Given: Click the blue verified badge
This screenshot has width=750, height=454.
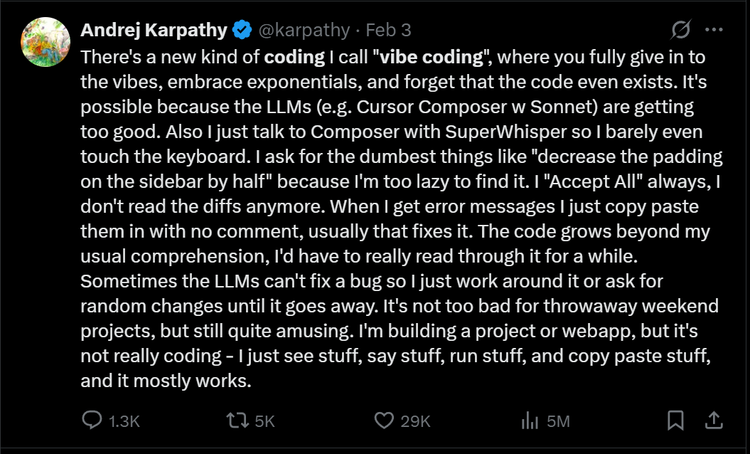Looking at the screenshot, I should pos(242,28).
